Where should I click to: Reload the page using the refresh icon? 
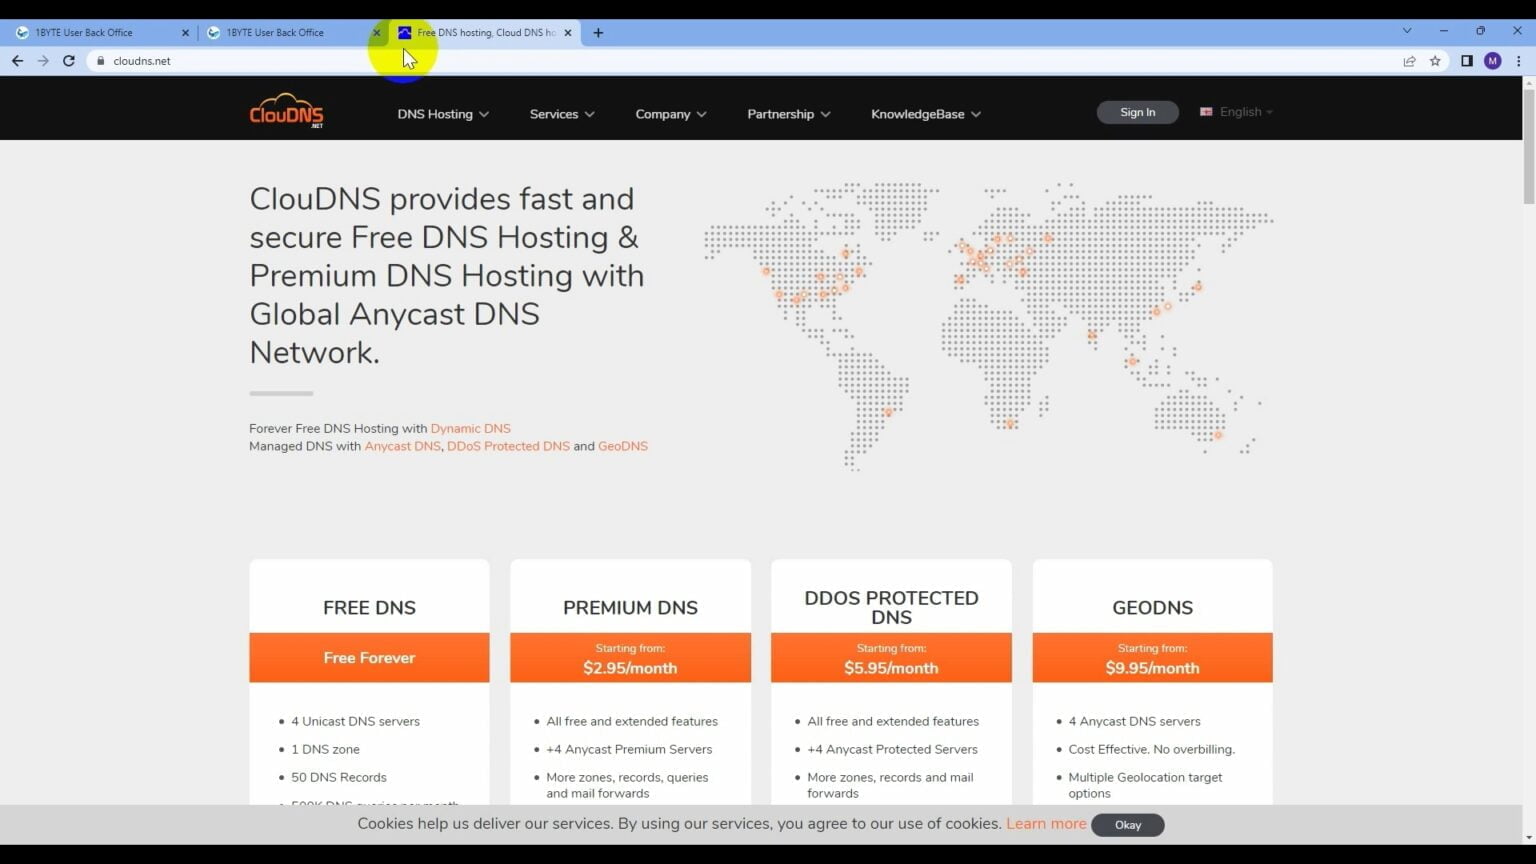click(68, 61)
